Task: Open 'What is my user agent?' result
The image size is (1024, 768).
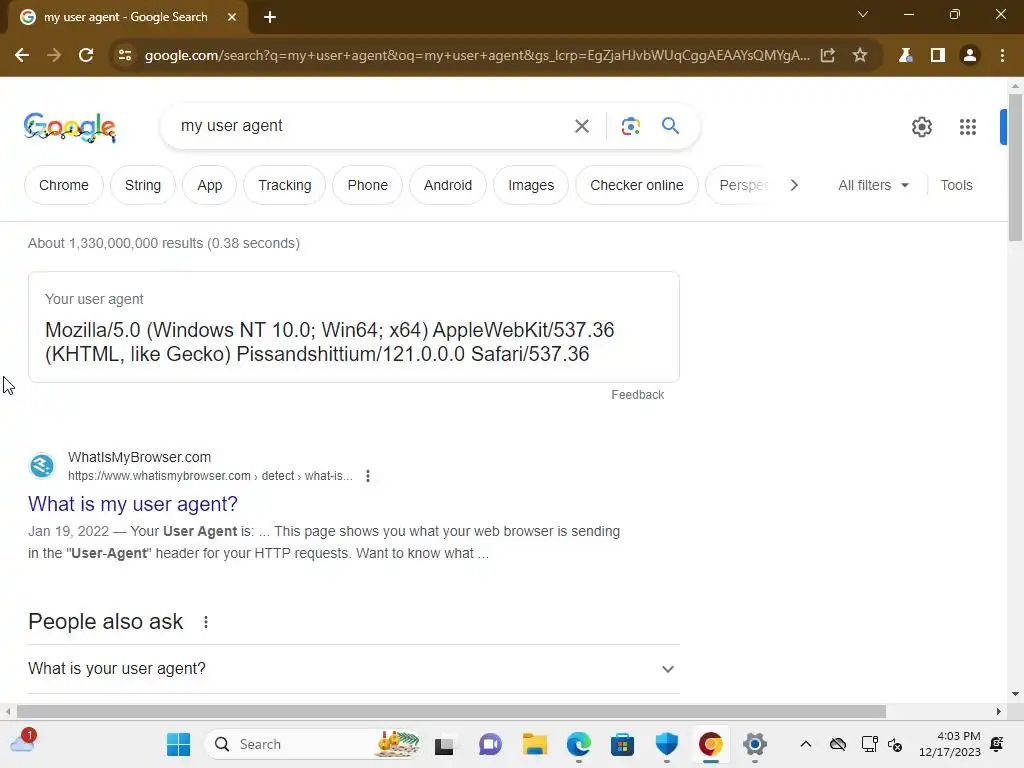Action: click(x=133, y=504)
